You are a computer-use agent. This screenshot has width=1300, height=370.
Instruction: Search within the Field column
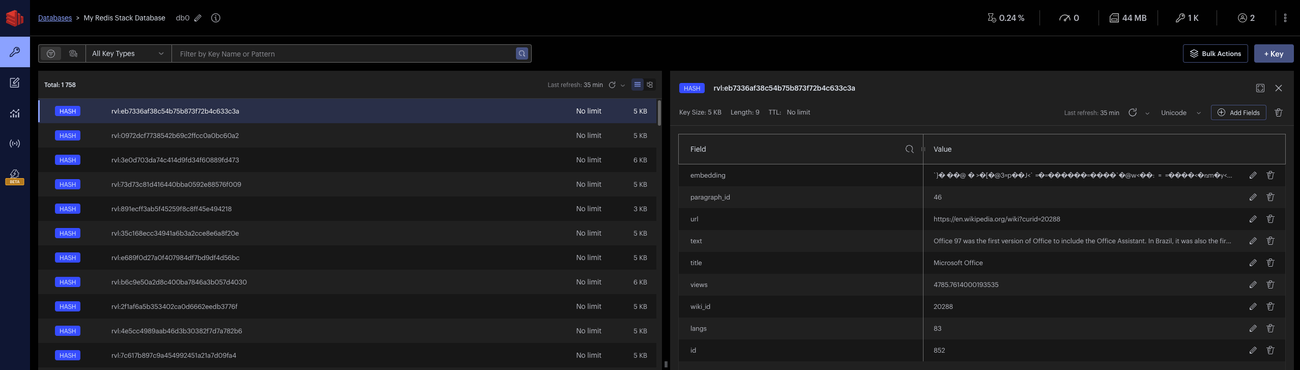pyautogui.click(x=909, y=149)
